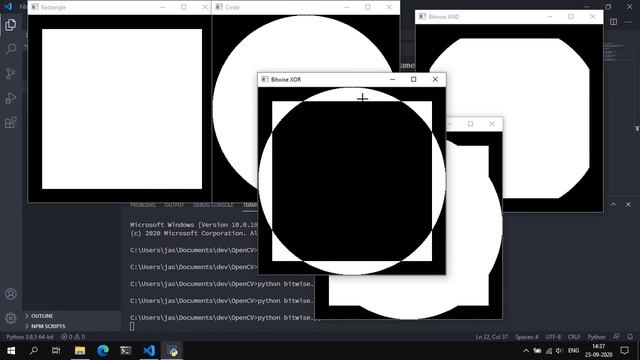This screenshot has width=640, height=360.
Task: Open the editor More Actions ellipsis
Action: coord(628,22)
